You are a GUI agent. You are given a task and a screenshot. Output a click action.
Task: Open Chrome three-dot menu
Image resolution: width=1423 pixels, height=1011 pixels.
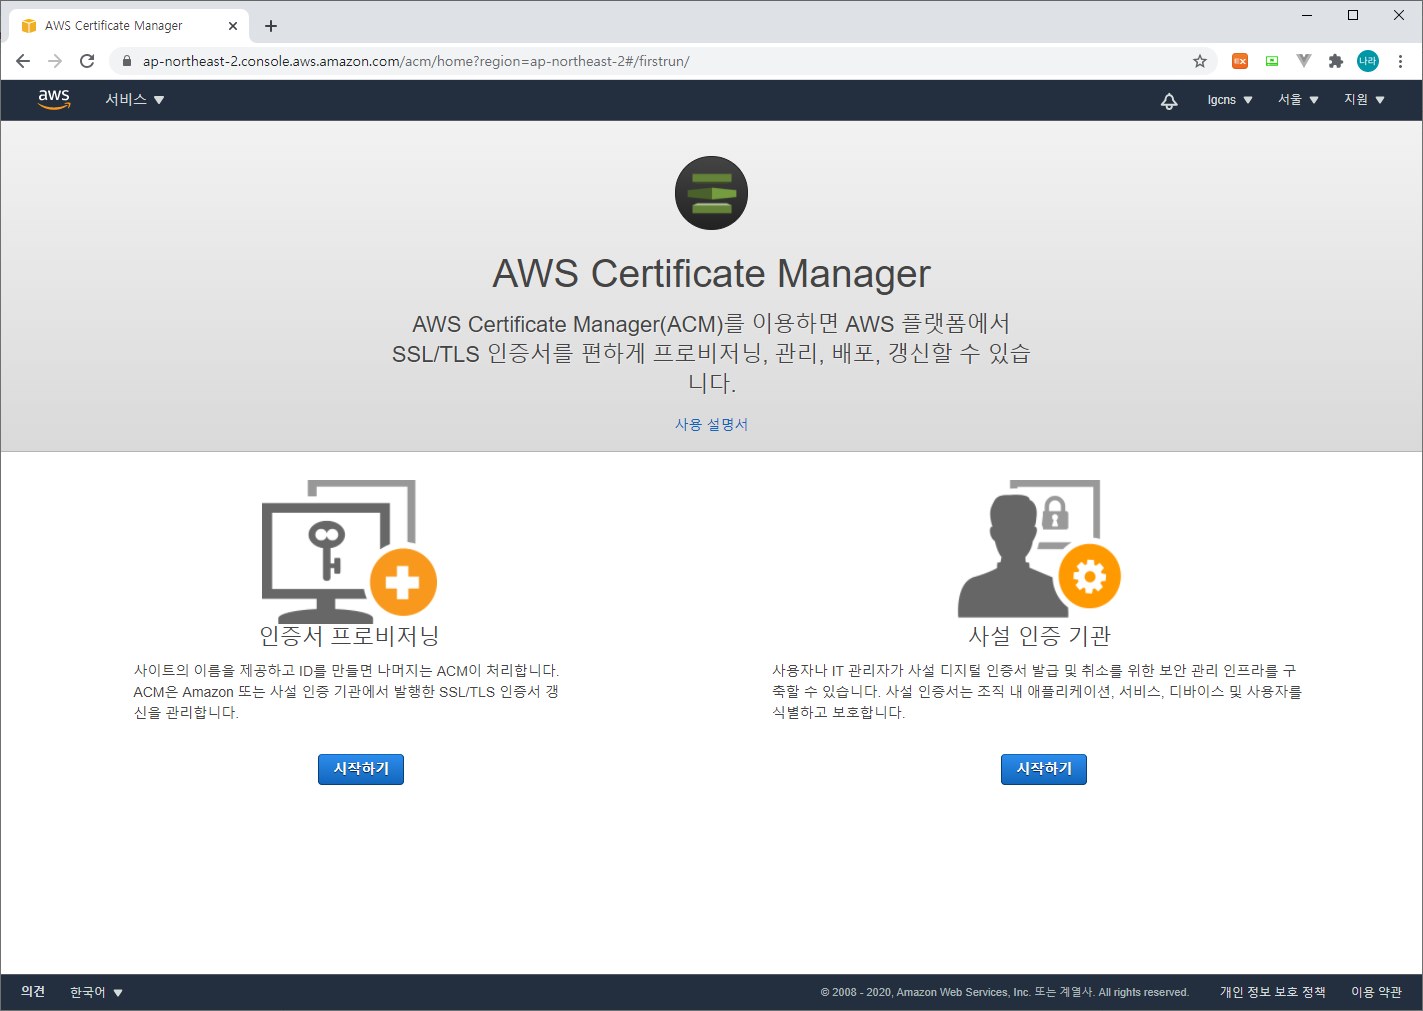[x=1400, y=61]
